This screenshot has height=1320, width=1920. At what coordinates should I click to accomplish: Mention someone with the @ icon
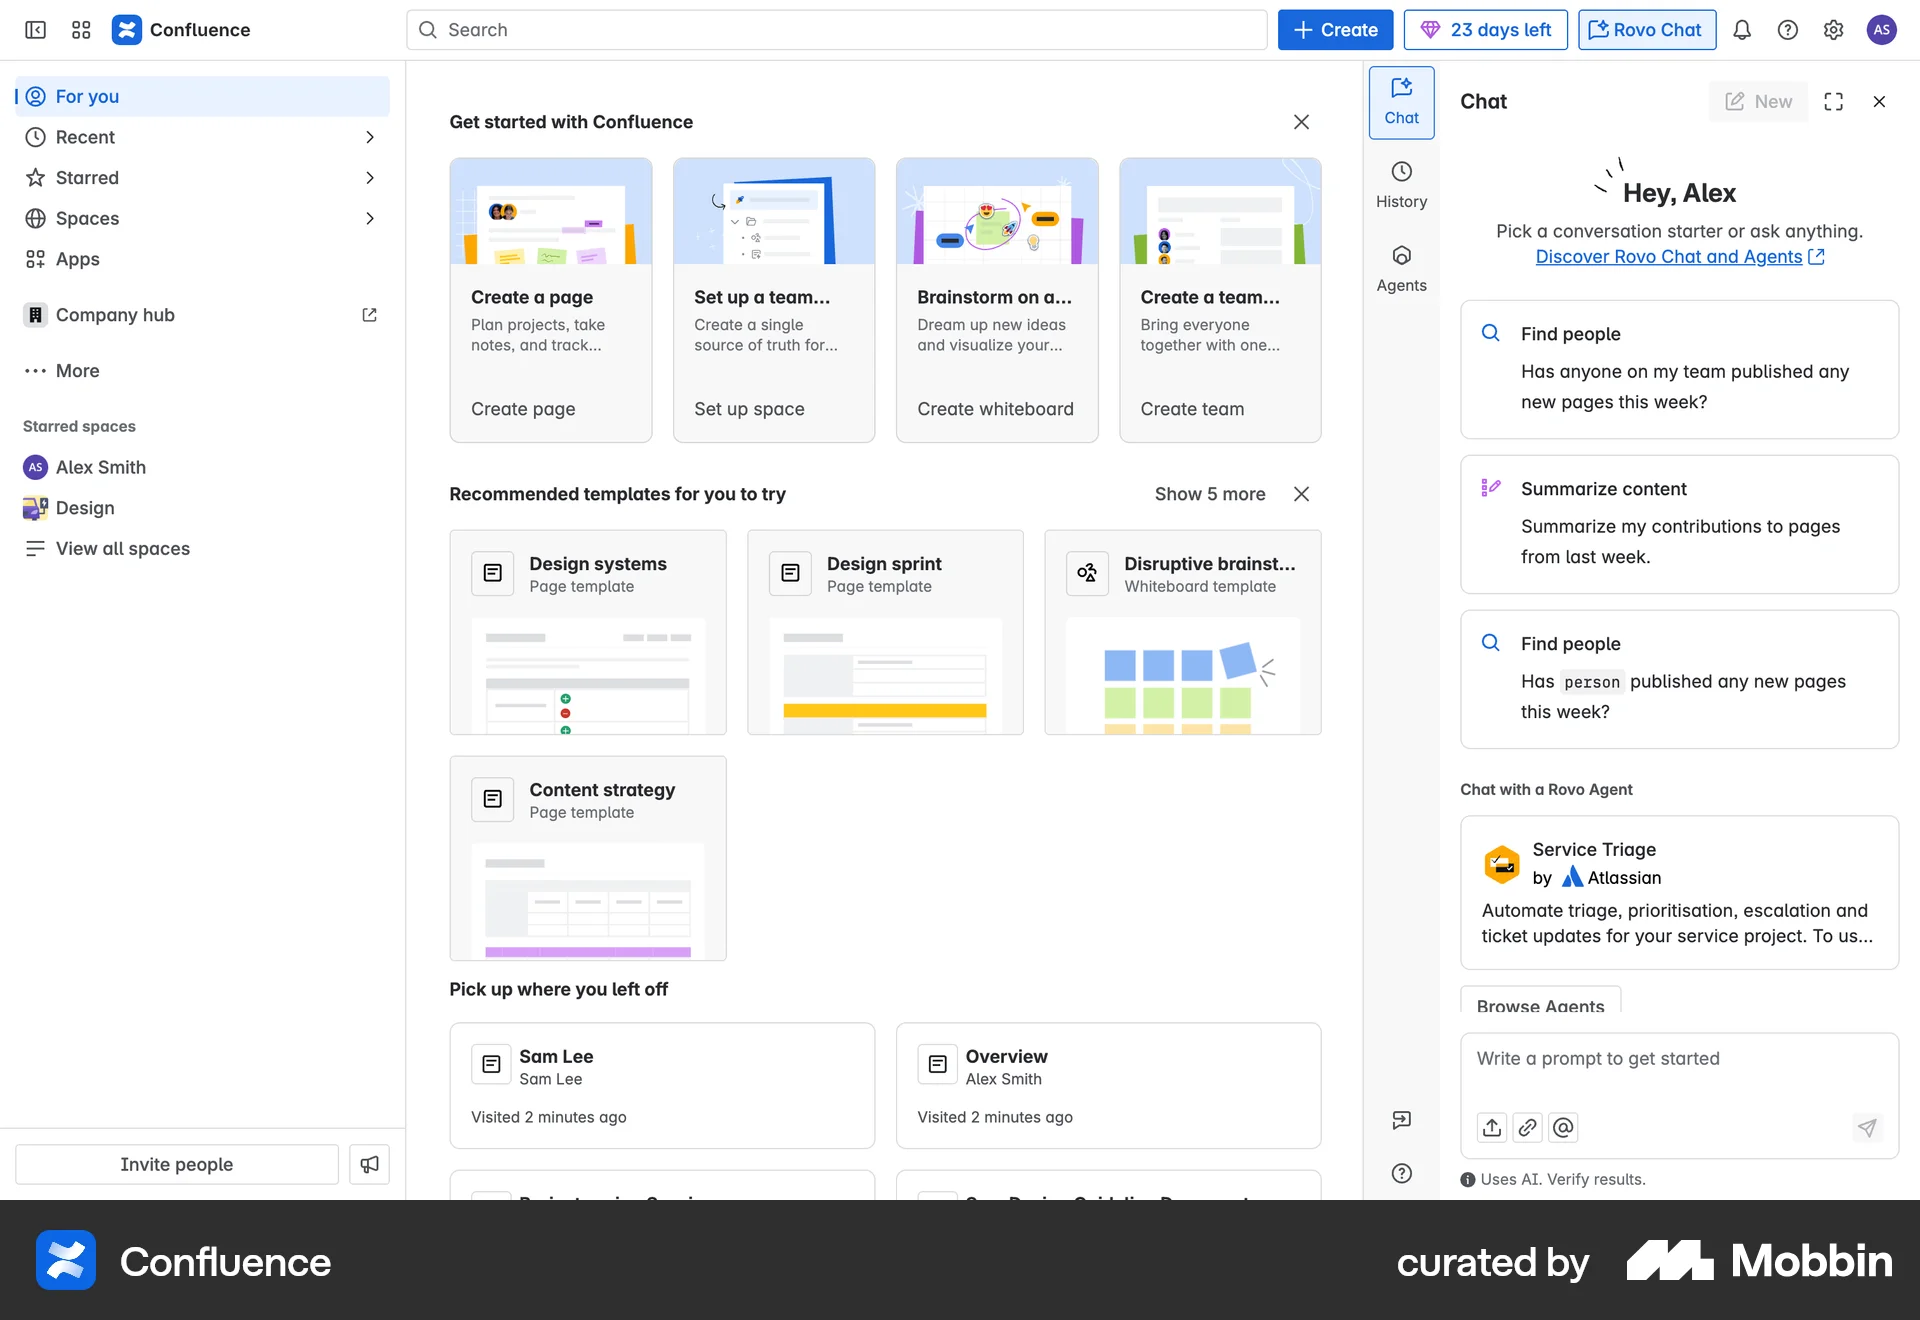tap(1563, 1127)
